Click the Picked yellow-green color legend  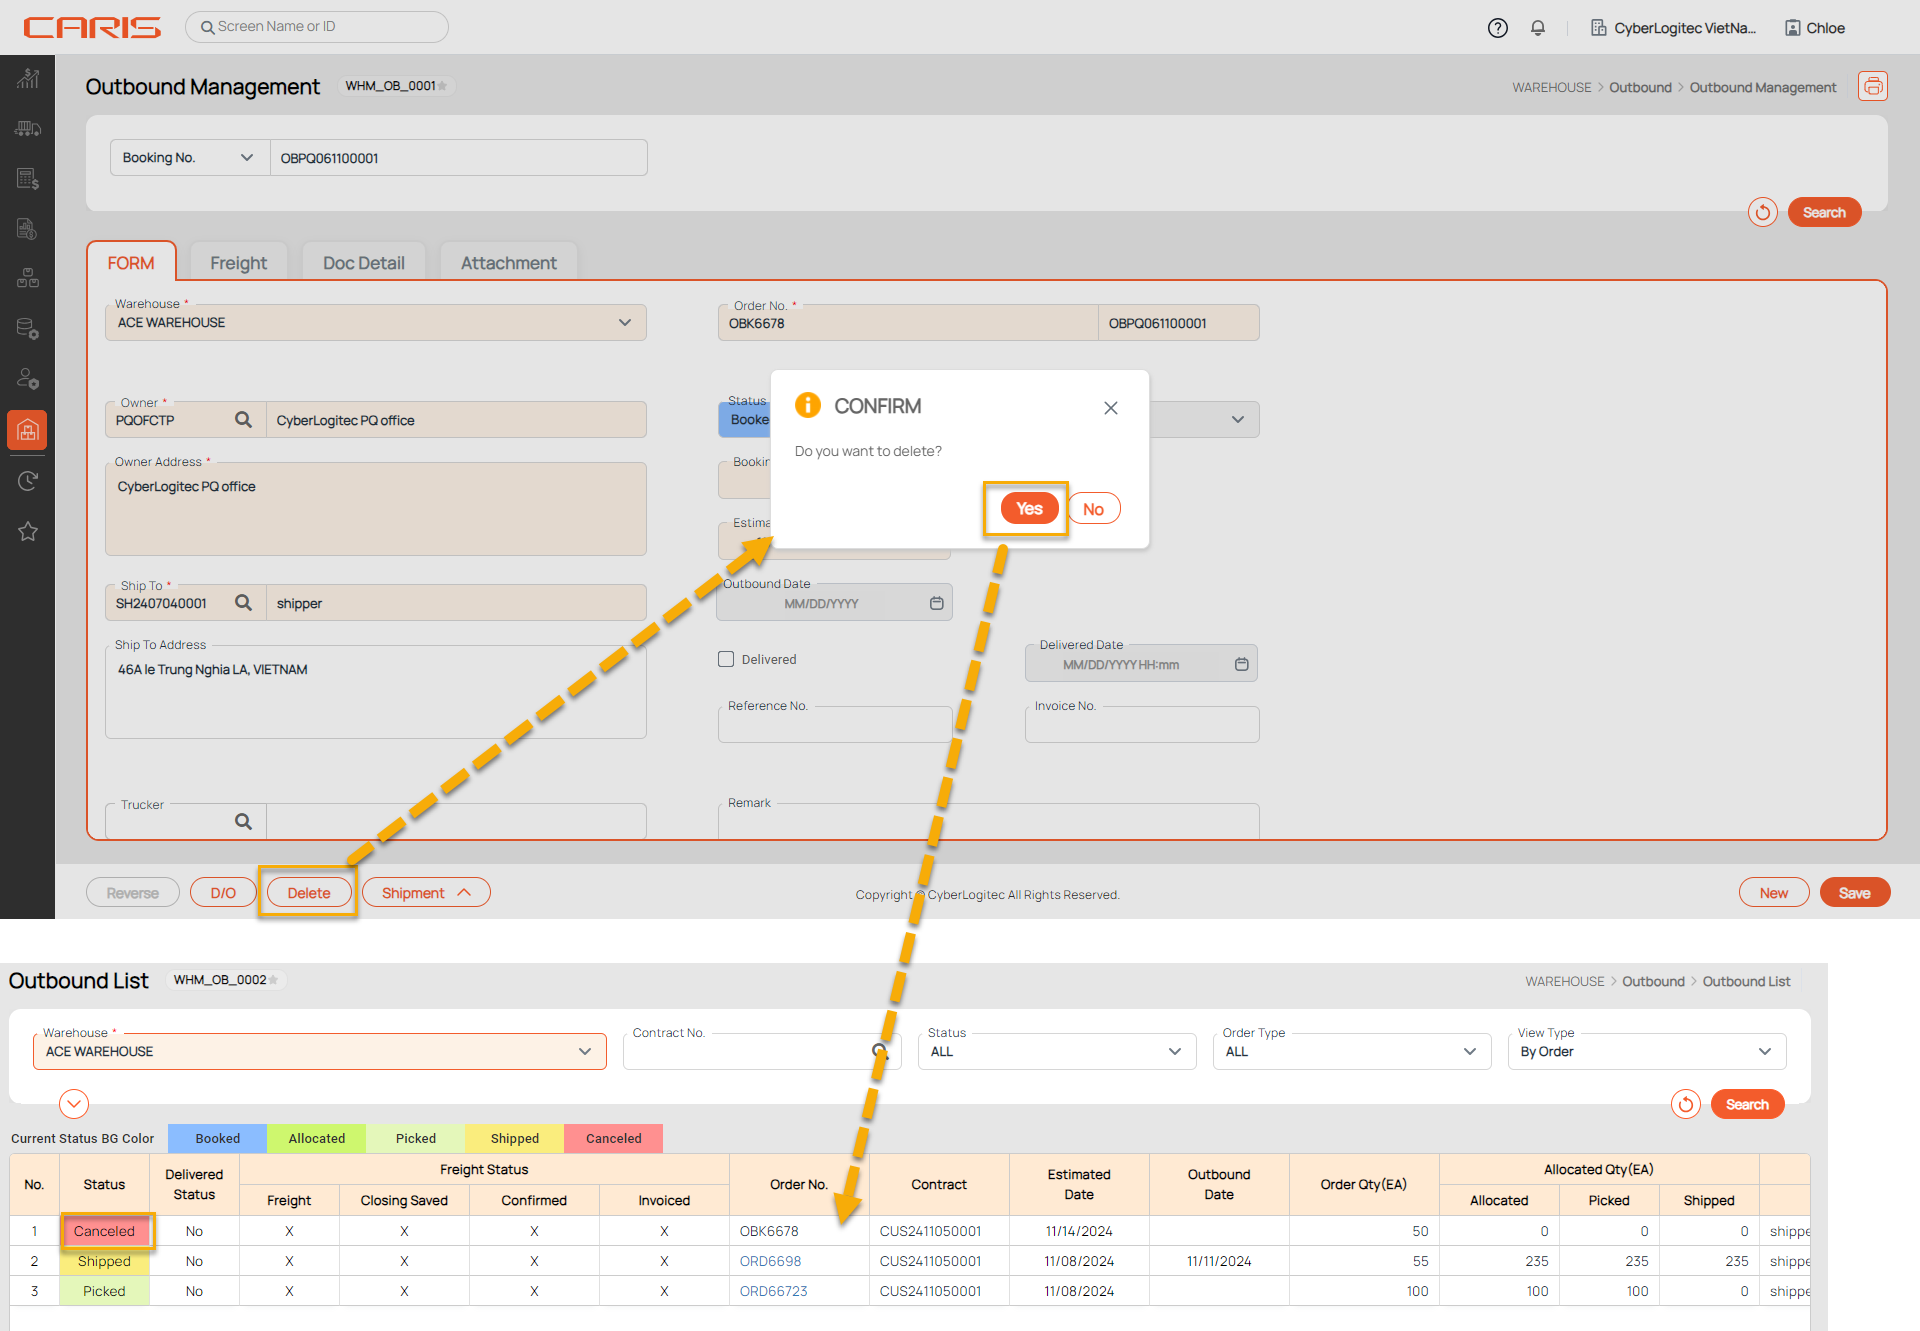click(x=416, y=1138)
